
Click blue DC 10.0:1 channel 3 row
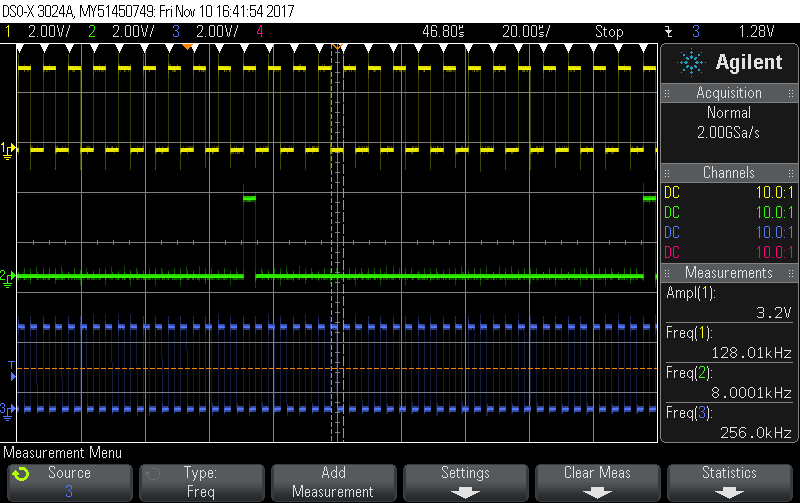pos(729,233)
